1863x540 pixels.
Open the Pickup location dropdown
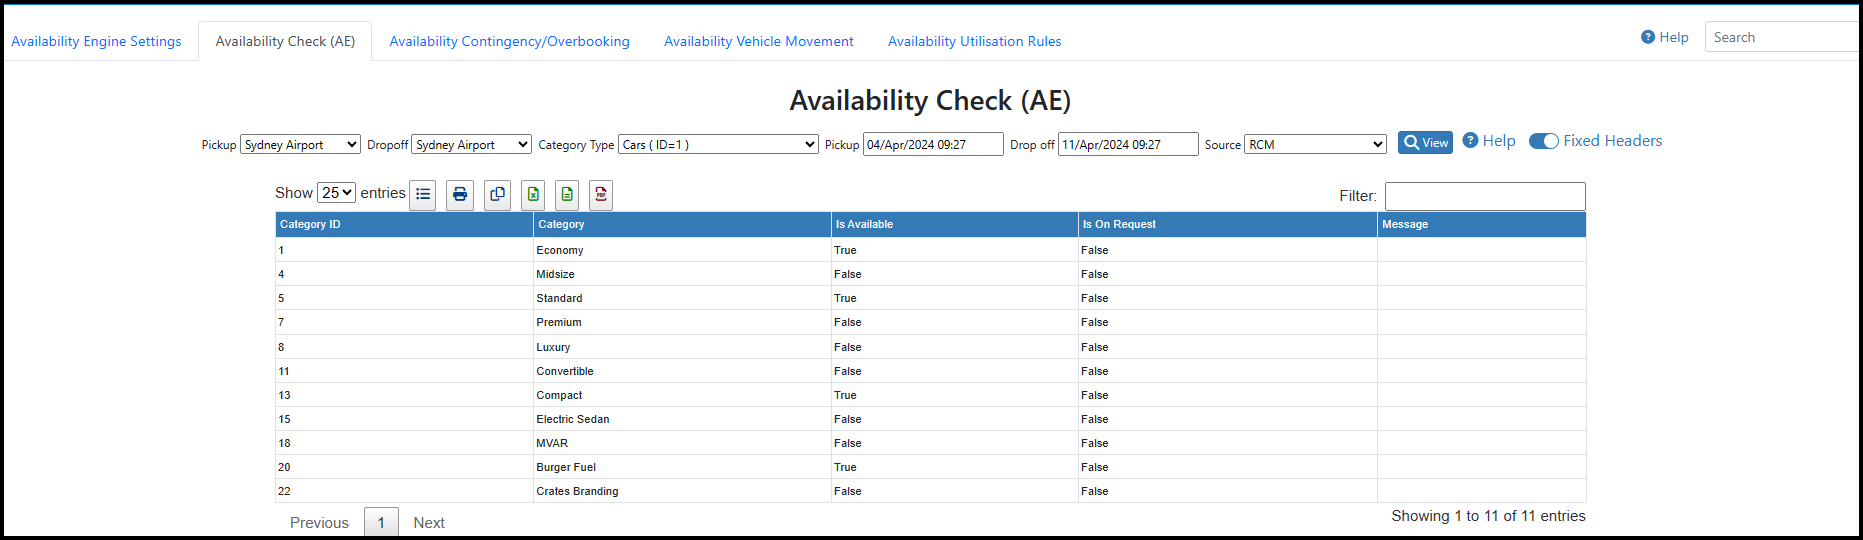coord(300,144)
